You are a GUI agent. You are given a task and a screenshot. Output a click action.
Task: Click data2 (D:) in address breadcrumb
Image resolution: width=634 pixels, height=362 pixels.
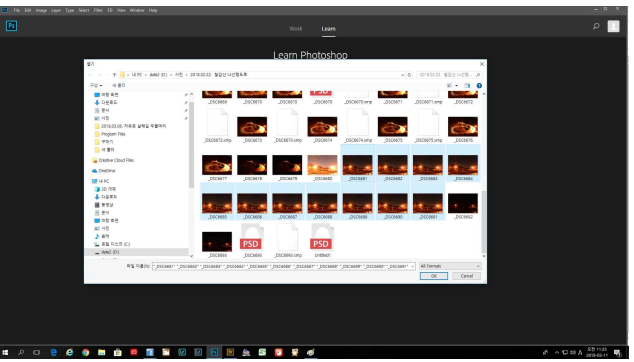tap(158, 75)
